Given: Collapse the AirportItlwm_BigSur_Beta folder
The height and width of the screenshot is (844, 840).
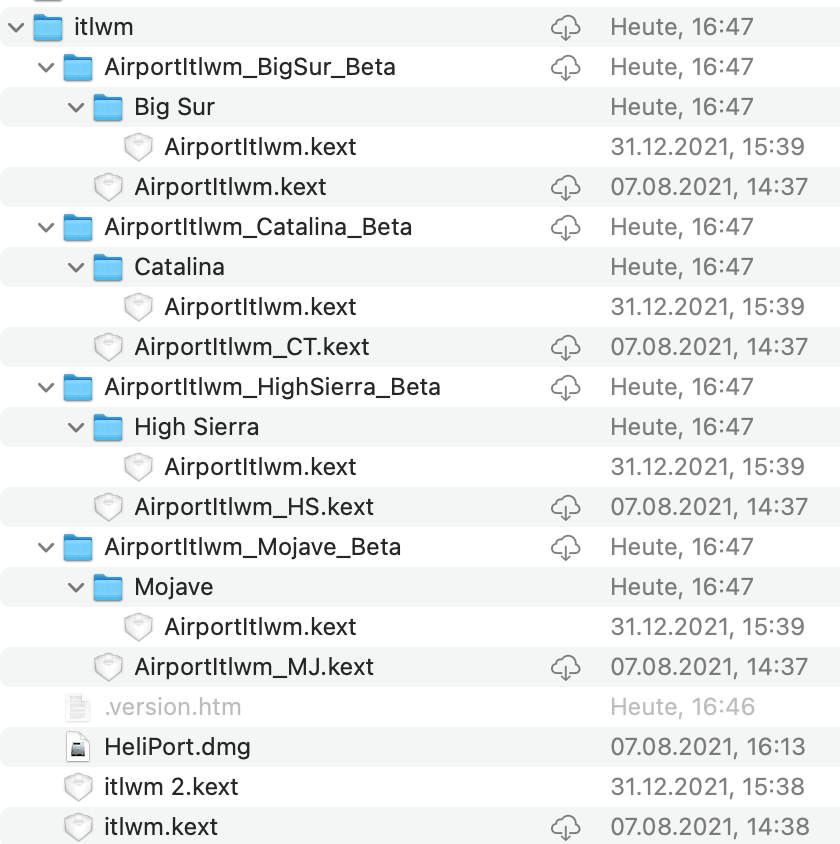Looking at the screenshot, I should (46, 67).
